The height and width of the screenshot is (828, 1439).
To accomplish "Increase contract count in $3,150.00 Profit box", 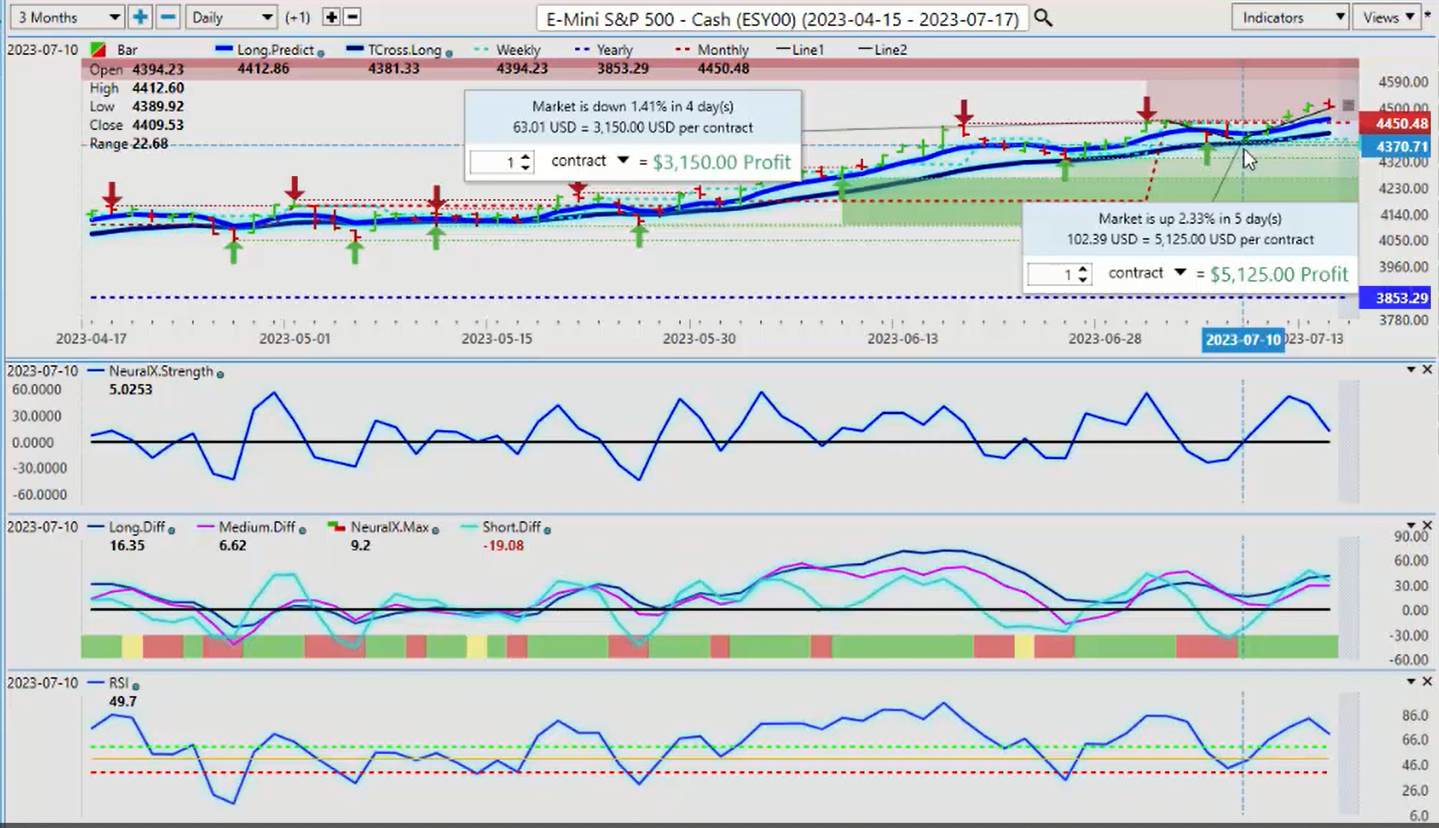I will pyautogui.click(x=527, y=157).
